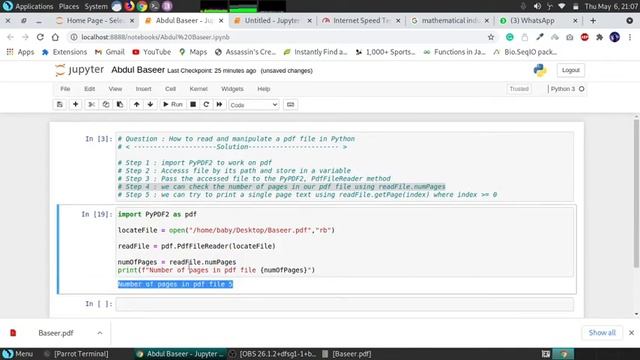Open the Chrome profile avatar

(x=614, y=37)
